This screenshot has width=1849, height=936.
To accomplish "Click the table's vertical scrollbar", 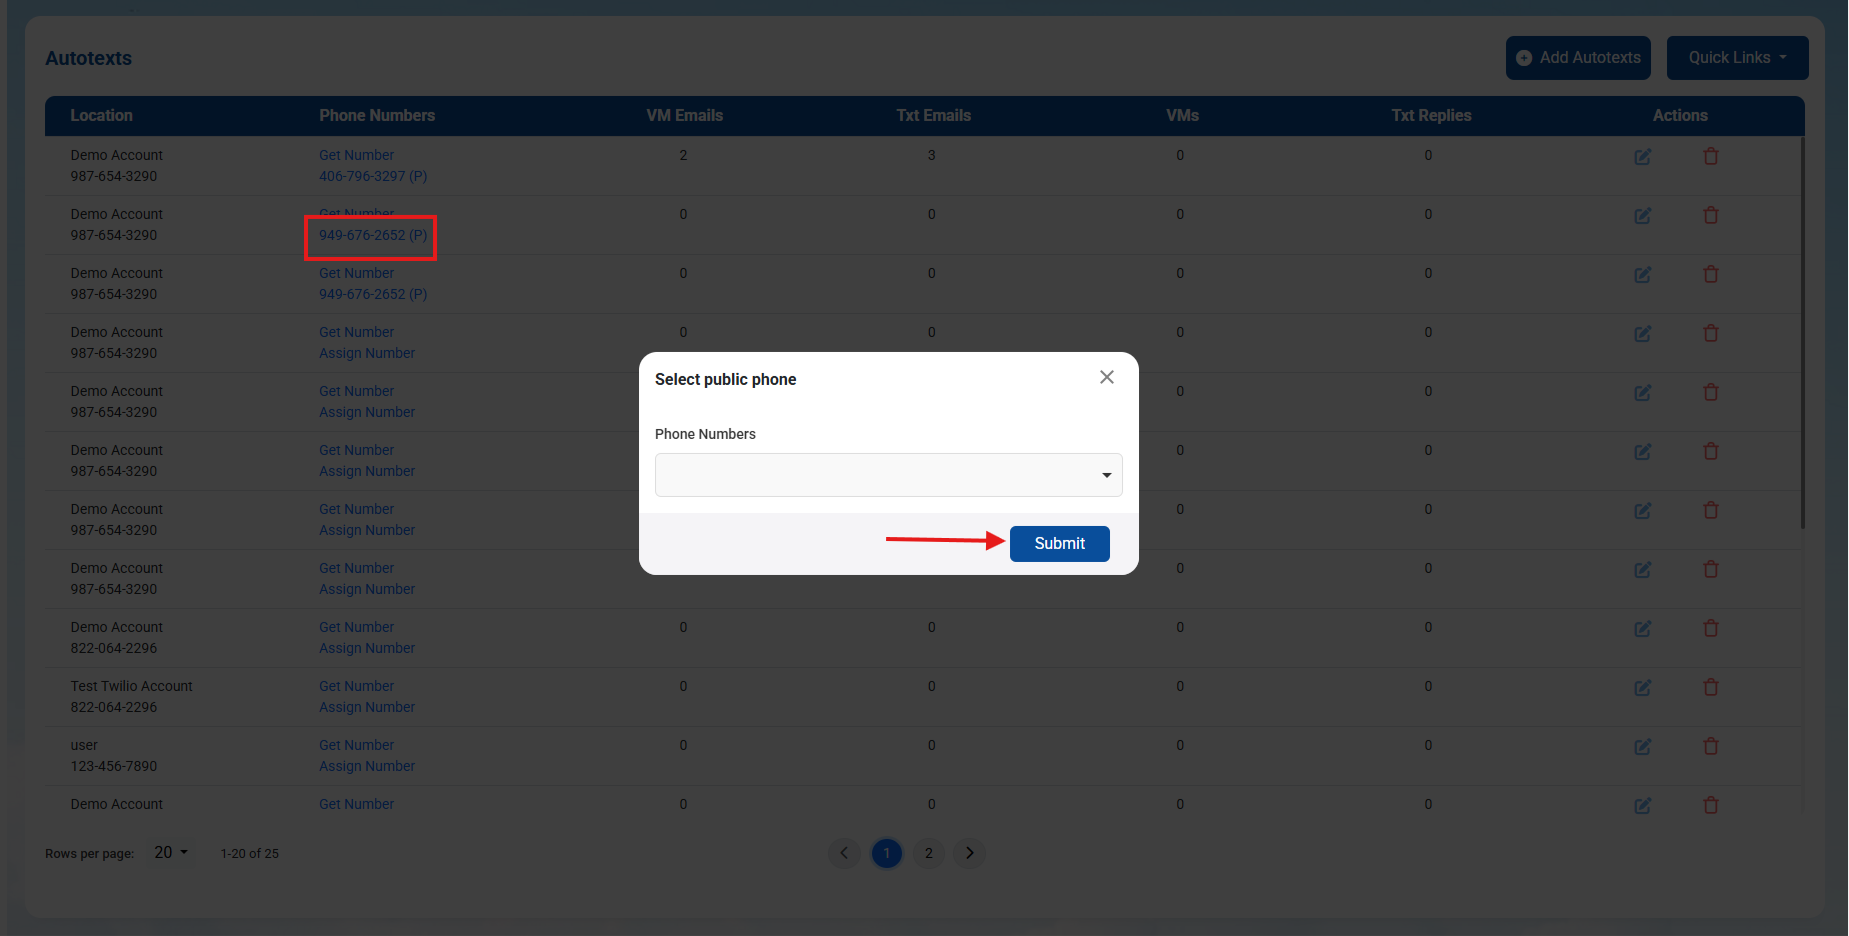I will coord(1803,333).
